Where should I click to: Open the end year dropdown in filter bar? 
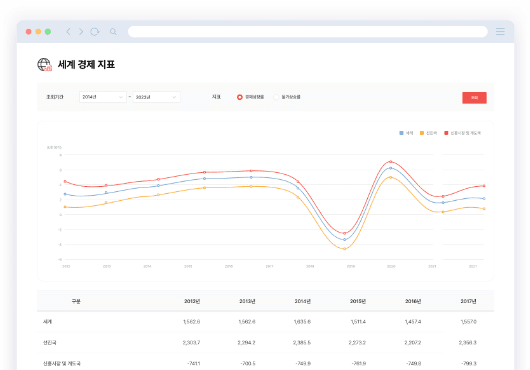[x=156, y=97]
